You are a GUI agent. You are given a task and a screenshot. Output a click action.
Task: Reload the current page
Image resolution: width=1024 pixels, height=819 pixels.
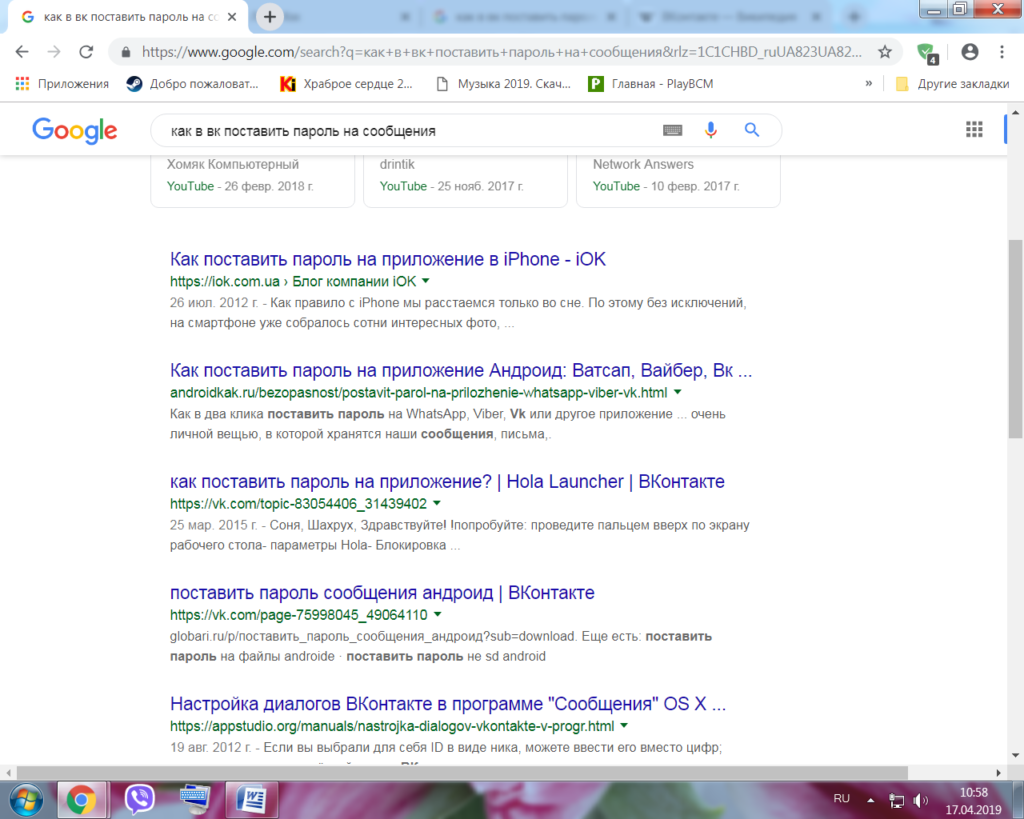[86, 52]
